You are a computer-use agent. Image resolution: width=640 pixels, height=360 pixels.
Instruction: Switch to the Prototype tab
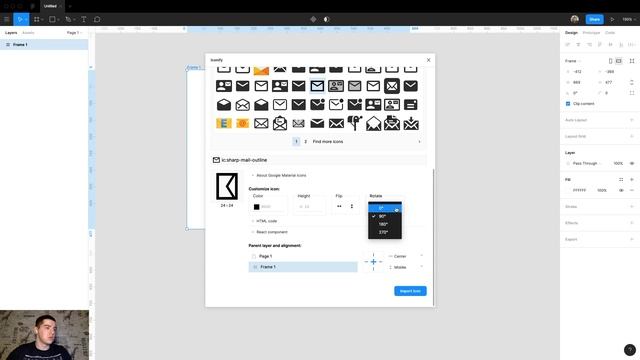pos(591,33)
